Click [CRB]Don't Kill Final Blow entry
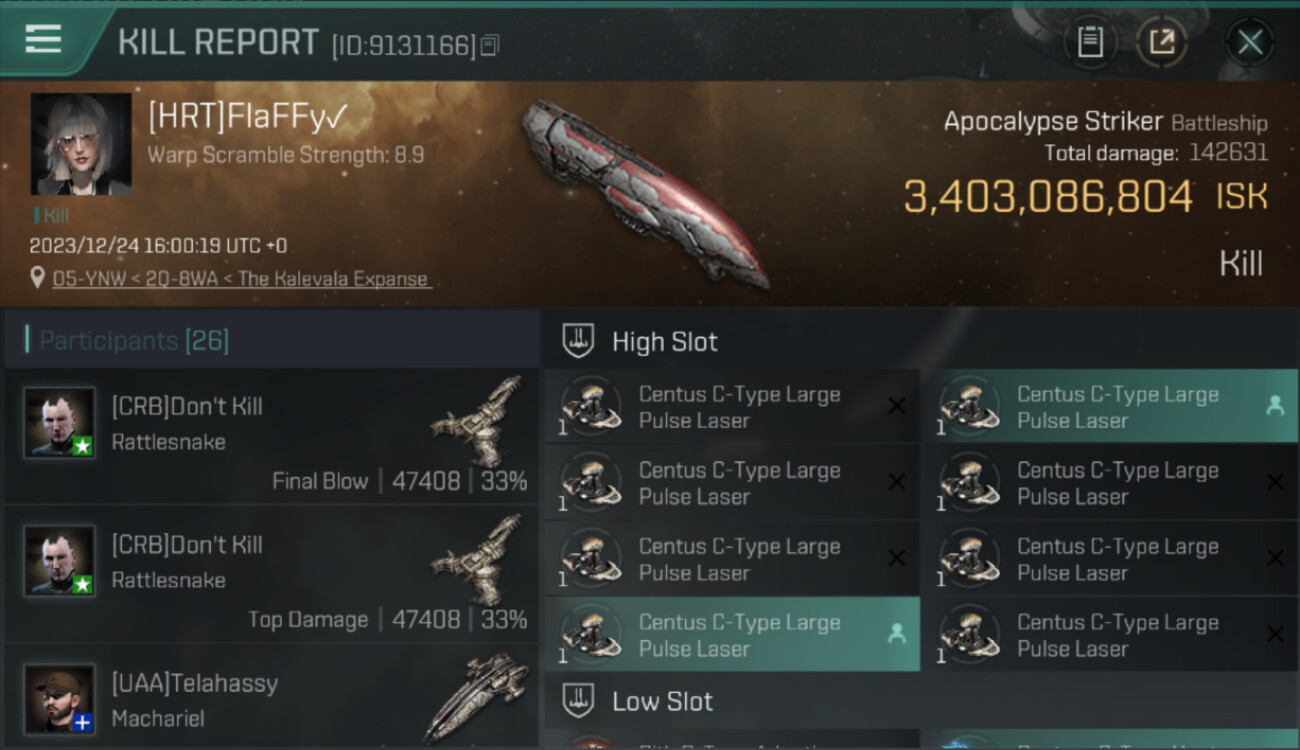Screen dimensions: 1300x750 tap(271, 437)
